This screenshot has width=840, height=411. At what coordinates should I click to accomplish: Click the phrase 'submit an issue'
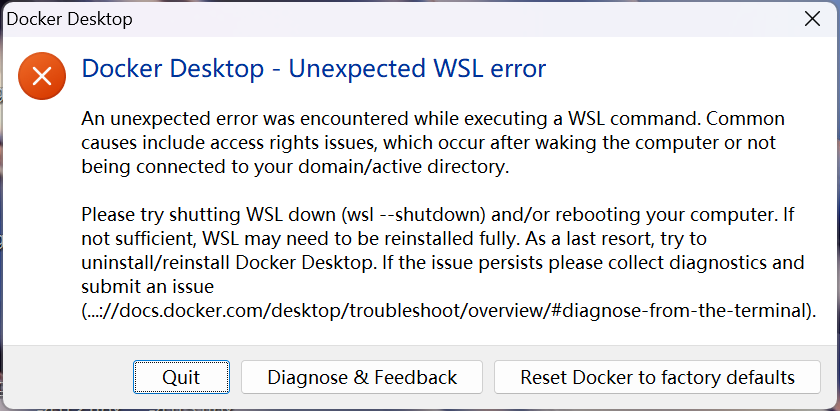pyautogui.click(x=147, y=287)
